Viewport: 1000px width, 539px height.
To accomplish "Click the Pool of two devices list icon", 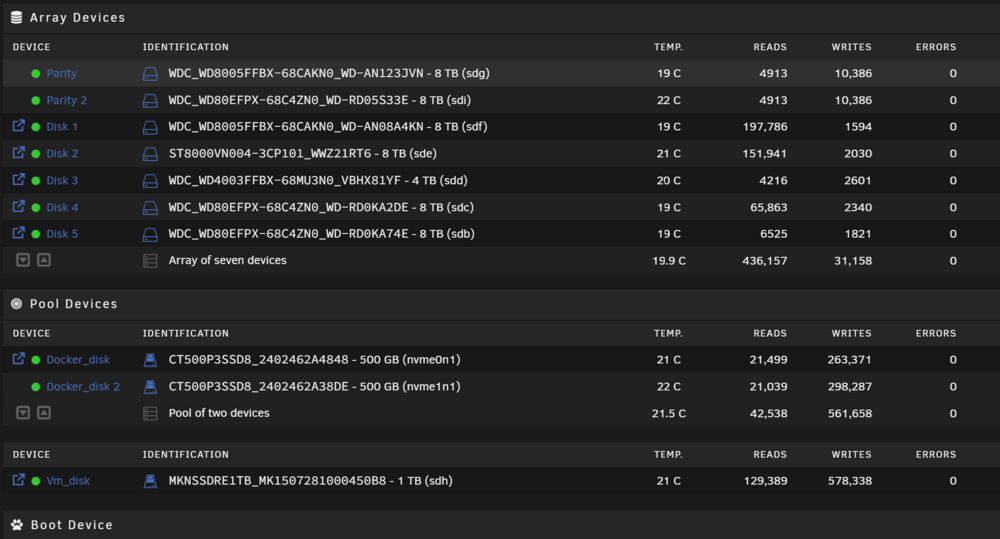I will [150, 413].
